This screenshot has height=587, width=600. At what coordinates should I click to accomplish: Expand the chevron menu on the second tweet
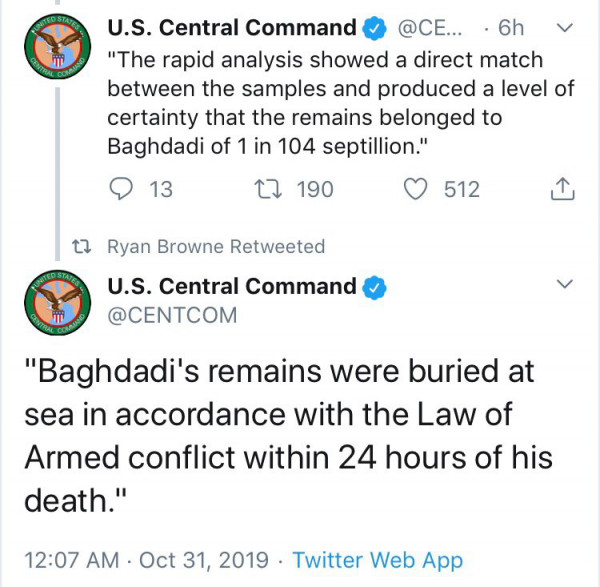pyautogui.click(x=563, y=286)
